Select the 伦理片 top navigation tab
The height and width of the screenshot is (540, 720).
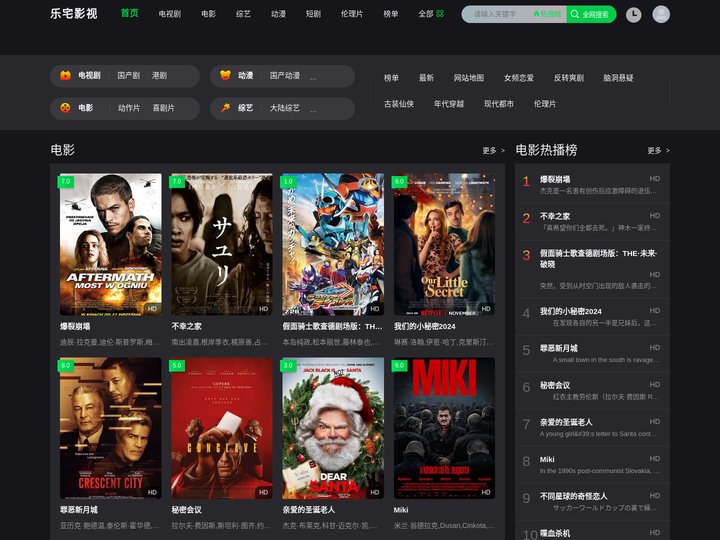pos(352,14)
